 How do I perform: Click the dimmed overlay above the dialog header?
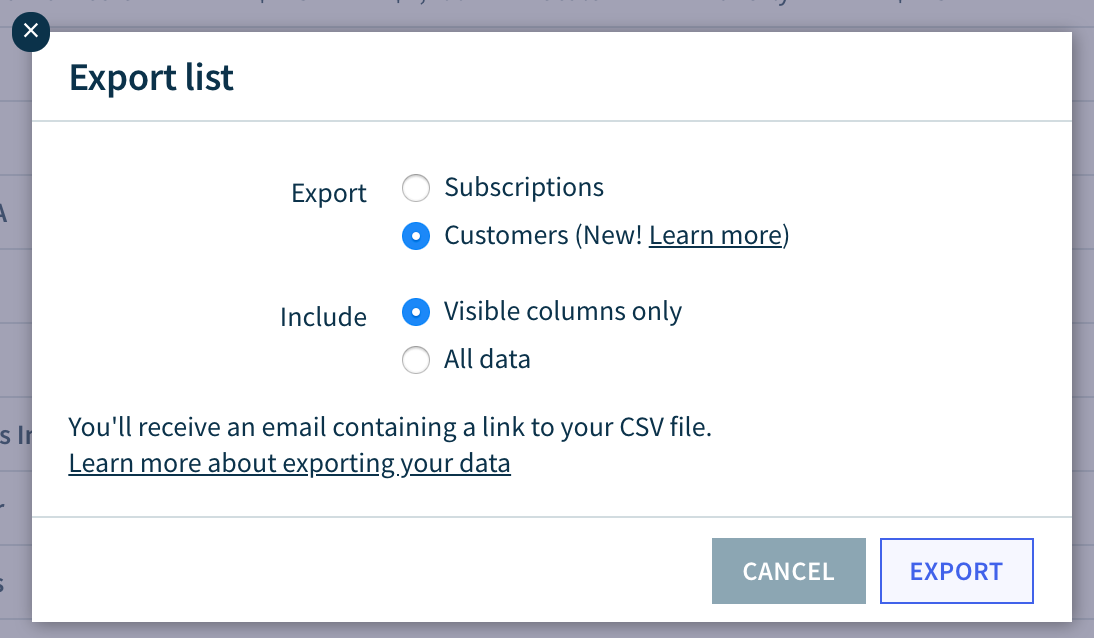(558, 15)
